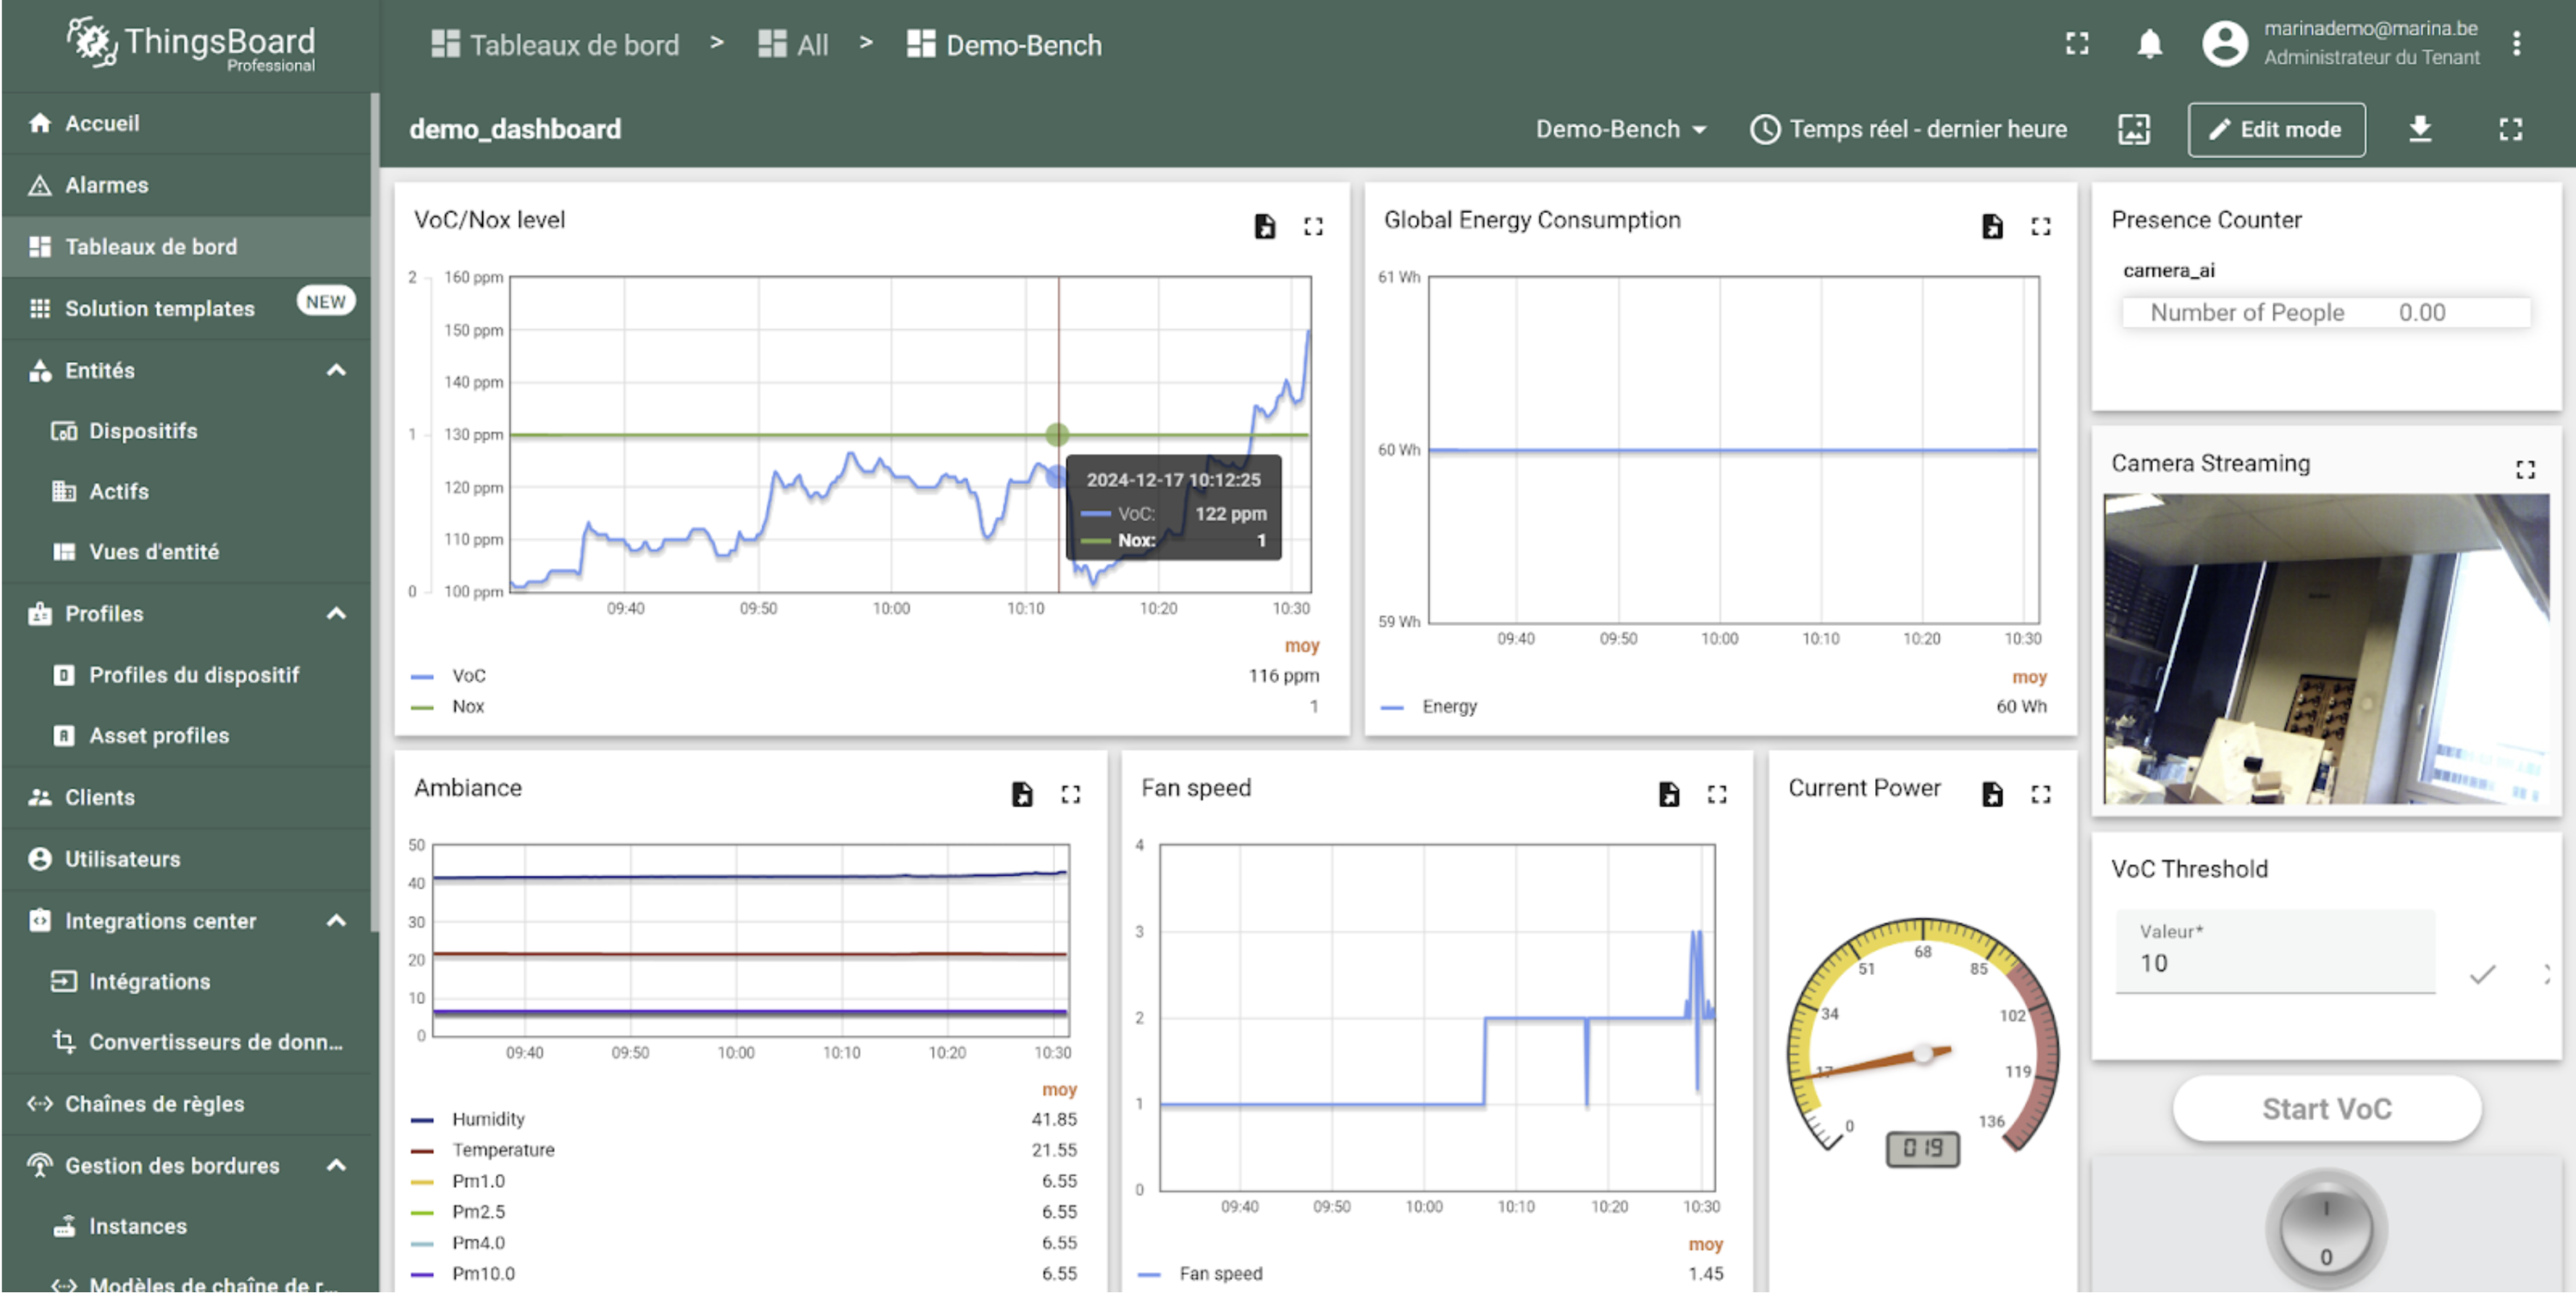Image resolution: width=2576 pixels, height=1293 pixels.
Task: Click the dashboard image export icon
Action: (2133, 129)
